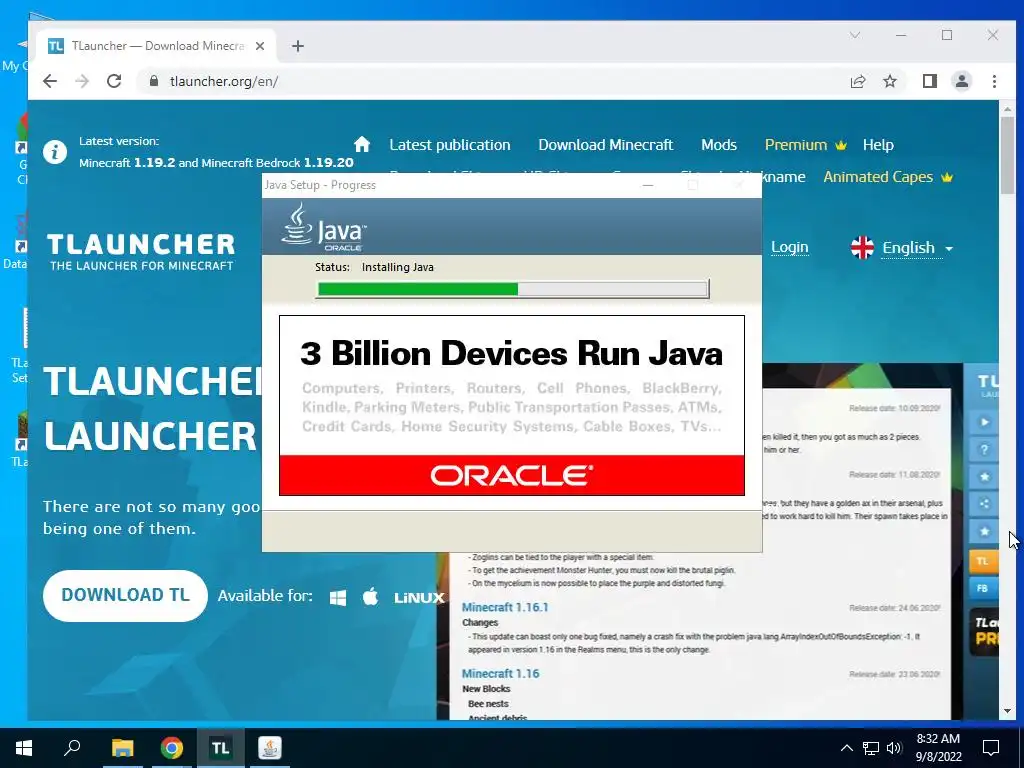This screenshot has width=1024, height=768.
Task: Click the network tray icon
Action: tap(871, 748)
